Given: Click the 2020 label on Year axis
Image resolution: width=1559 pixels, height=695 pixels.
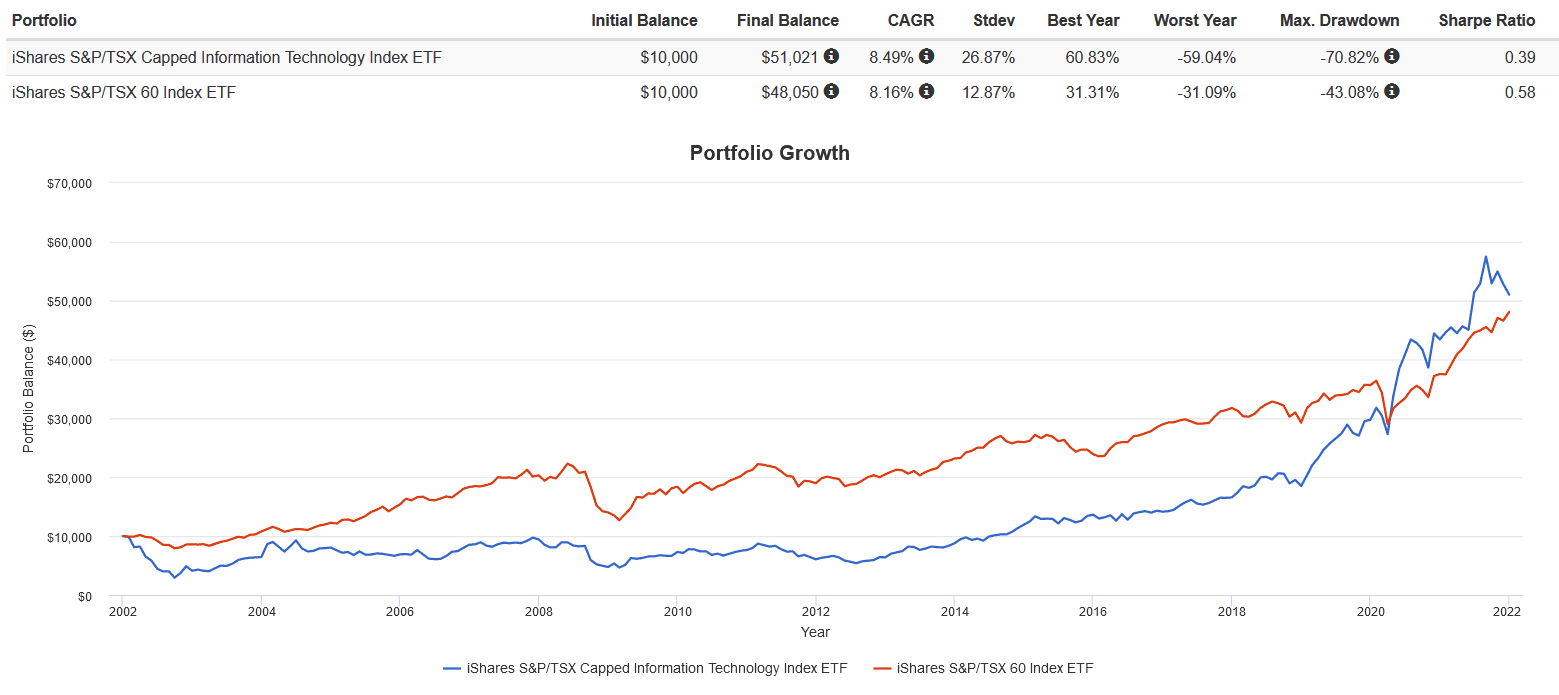Looking at the screenshot, I should coord(1369,612).
